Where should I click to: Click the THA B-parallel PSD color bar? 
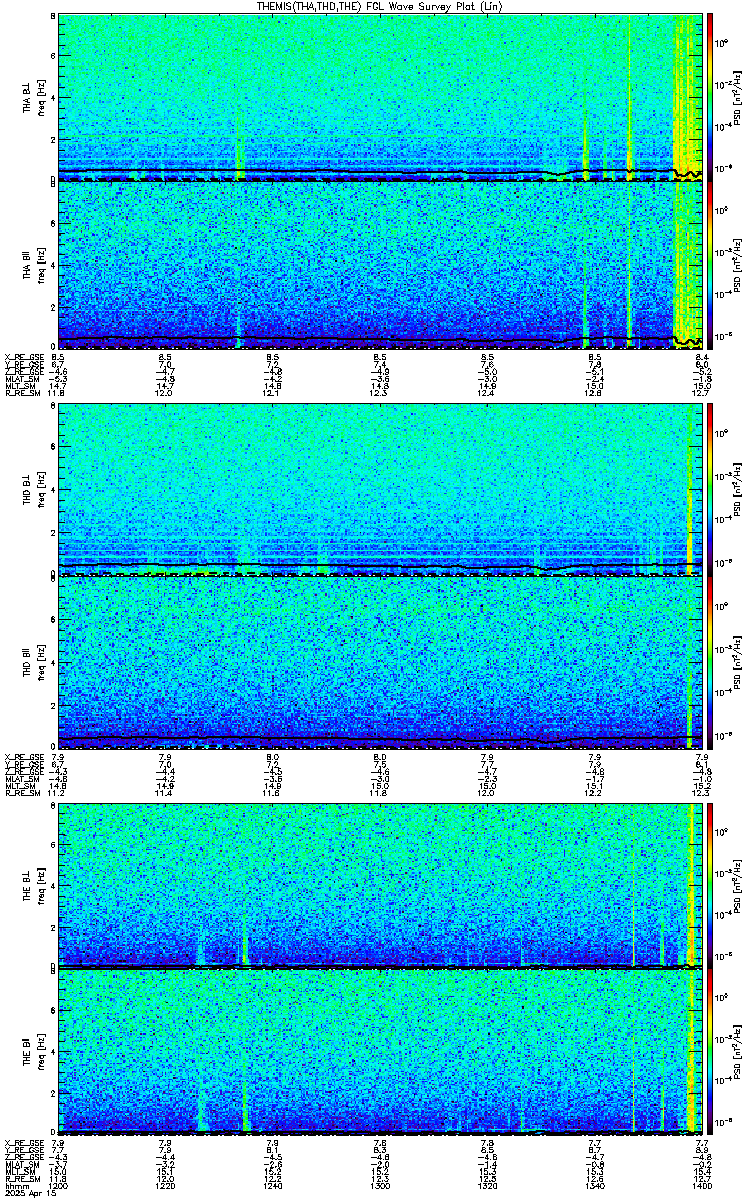tap(710, 265)
